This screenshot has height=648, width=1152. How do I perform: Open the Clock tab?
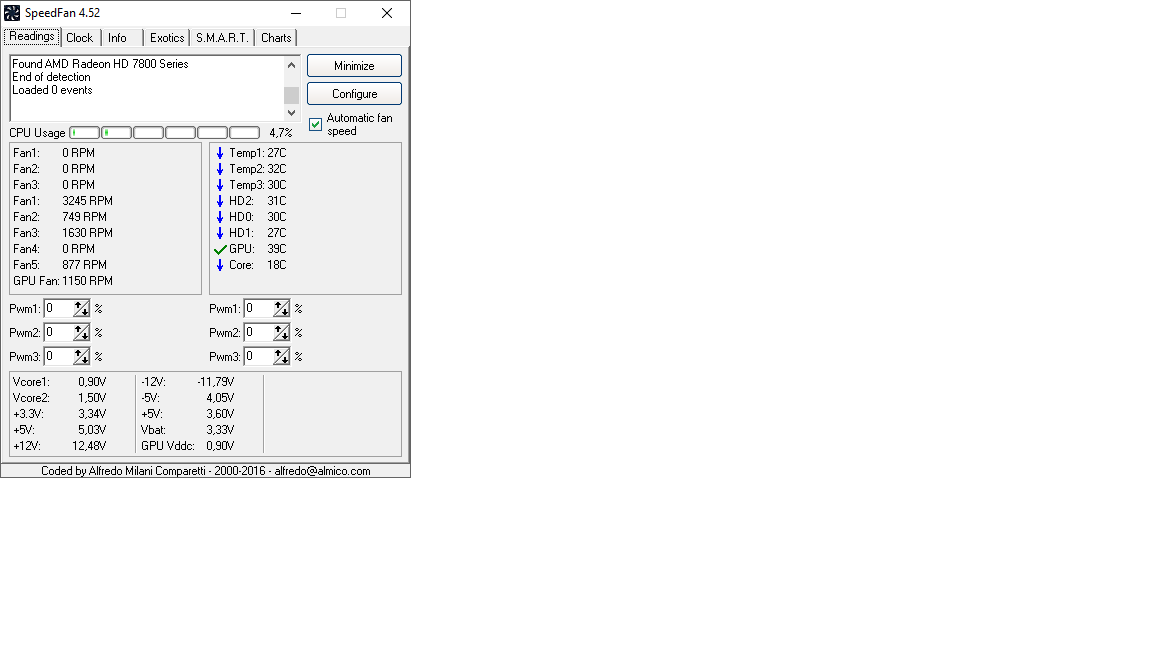click(x=79, y=37)
